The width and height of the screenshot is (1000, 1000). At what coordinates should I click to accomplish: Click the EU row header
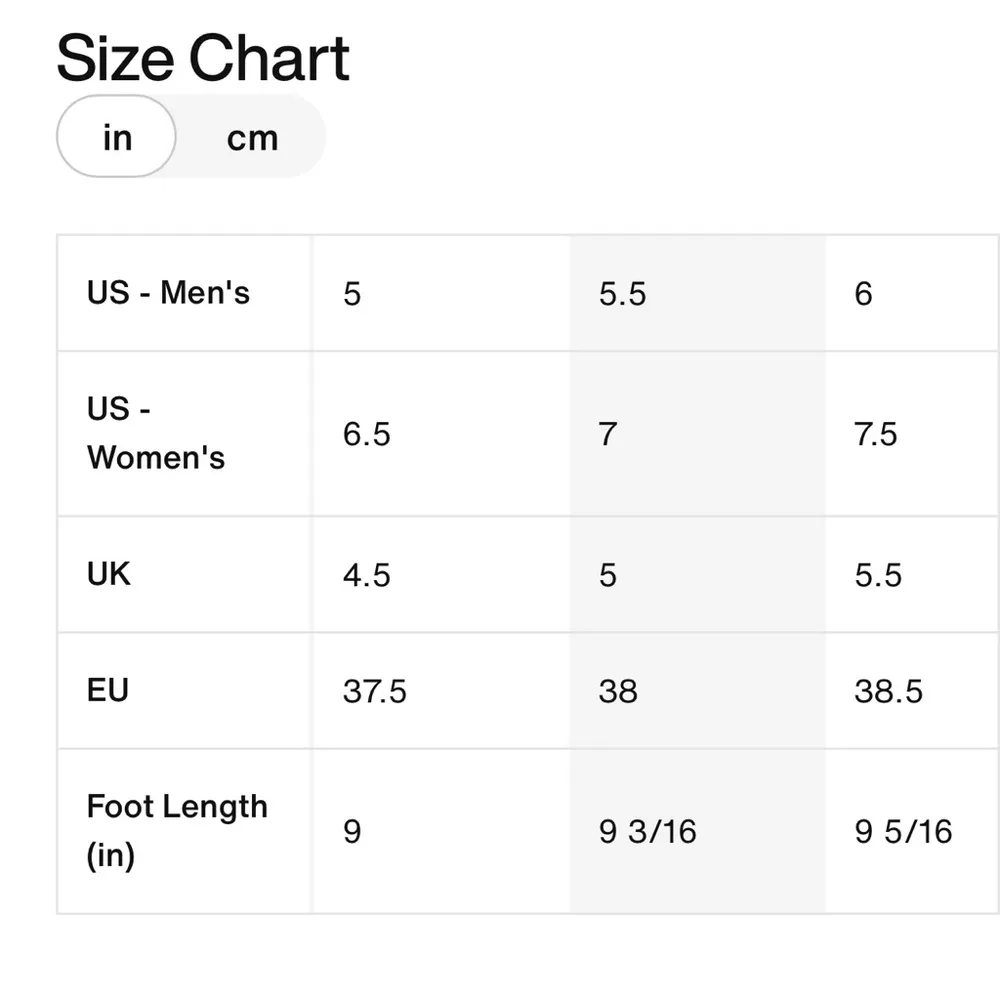pos(108,690)
